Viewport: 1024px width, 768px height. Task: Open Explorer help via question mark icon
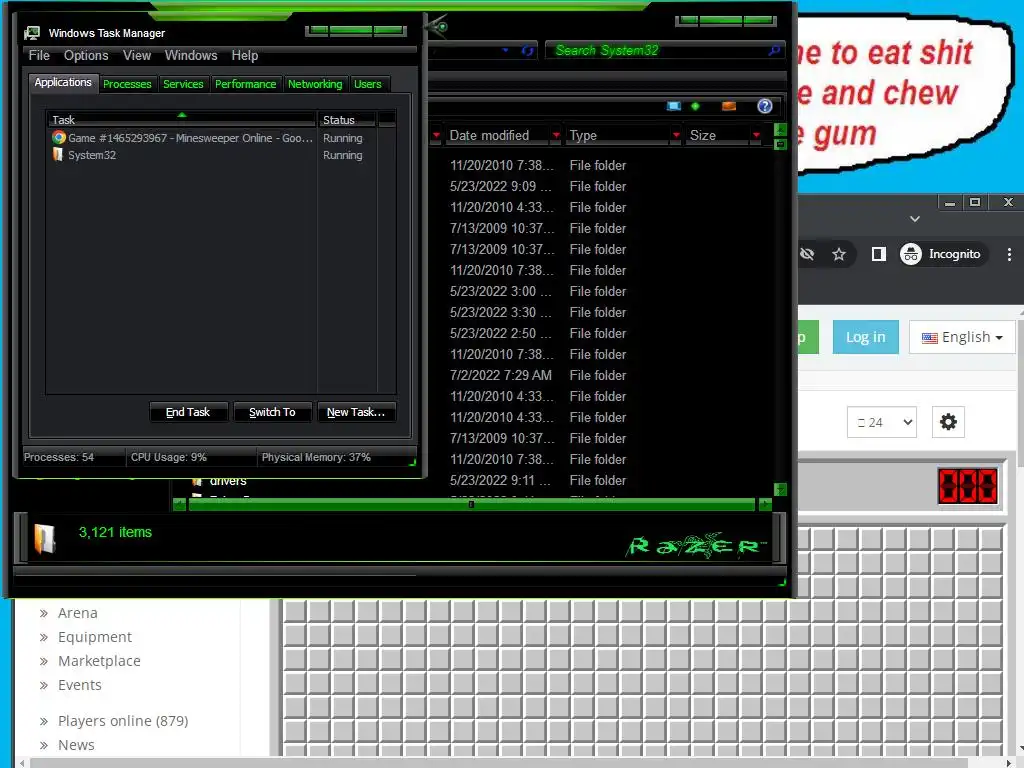click(x=765, y=106)
